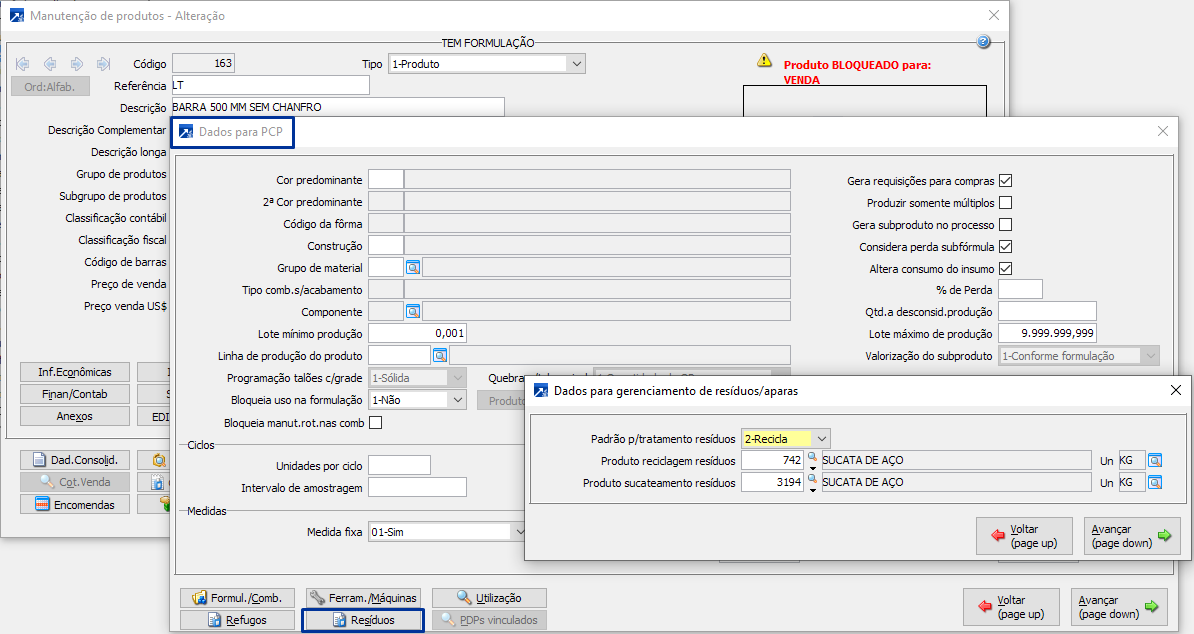Expand Bloqueia uso na formulação dropdown
The width and height of the screenshot is (1194, 634).
(x=457, y=399)
